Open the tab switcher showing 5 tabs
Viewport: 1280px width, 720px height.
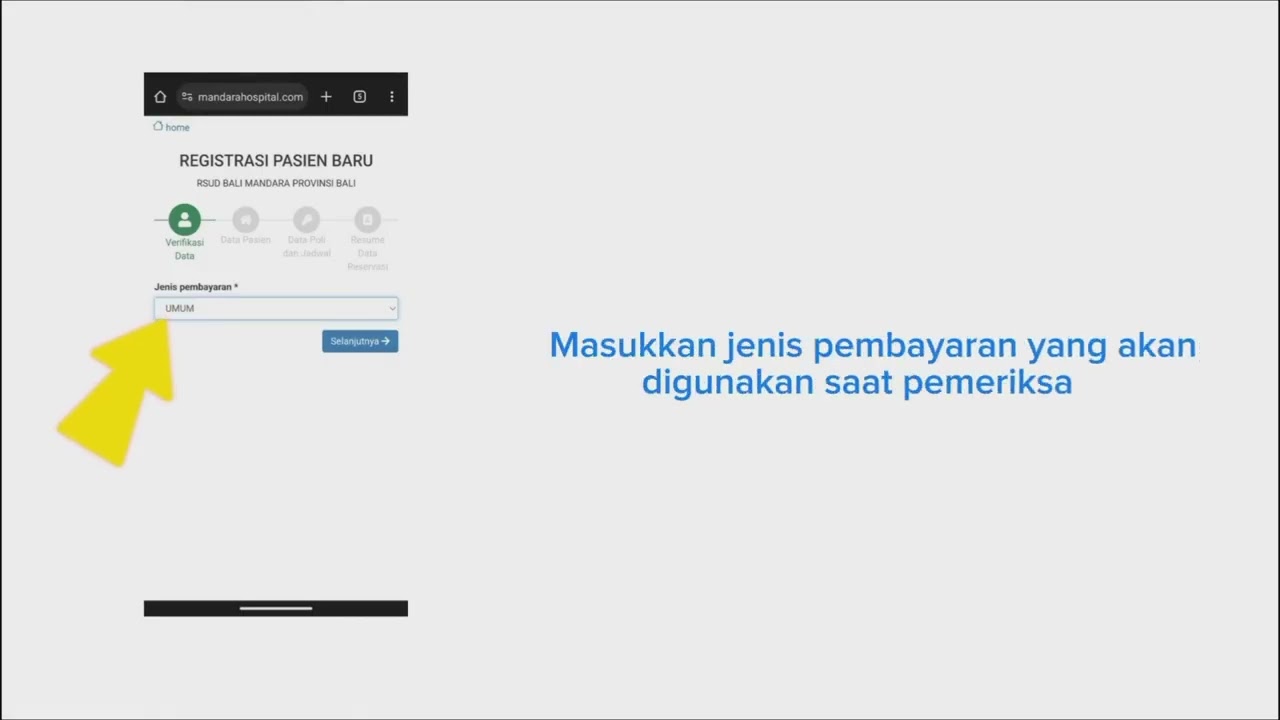360,97
